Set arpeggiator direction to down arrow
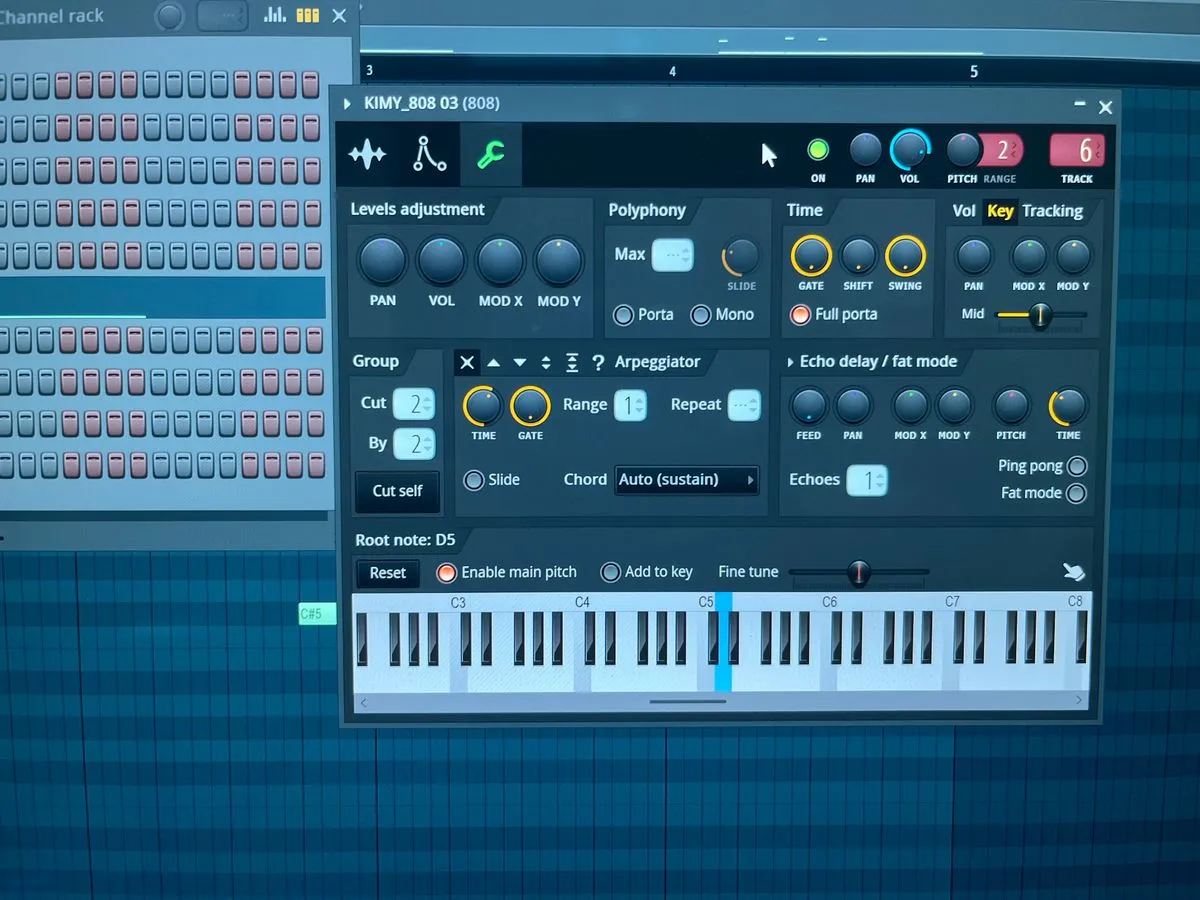 pos(520,362)
